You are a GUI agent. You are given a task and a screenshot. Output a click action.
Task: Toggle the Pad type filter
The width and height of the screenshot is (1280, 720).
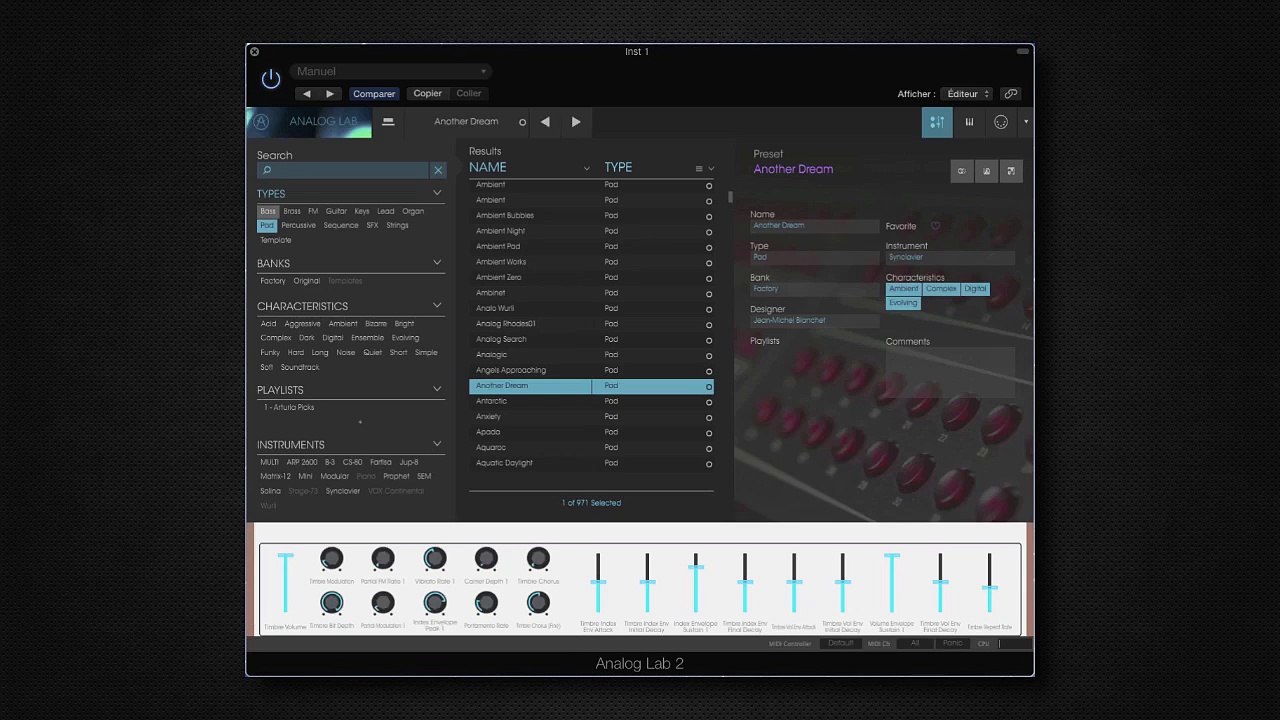[x=266, y=225]
